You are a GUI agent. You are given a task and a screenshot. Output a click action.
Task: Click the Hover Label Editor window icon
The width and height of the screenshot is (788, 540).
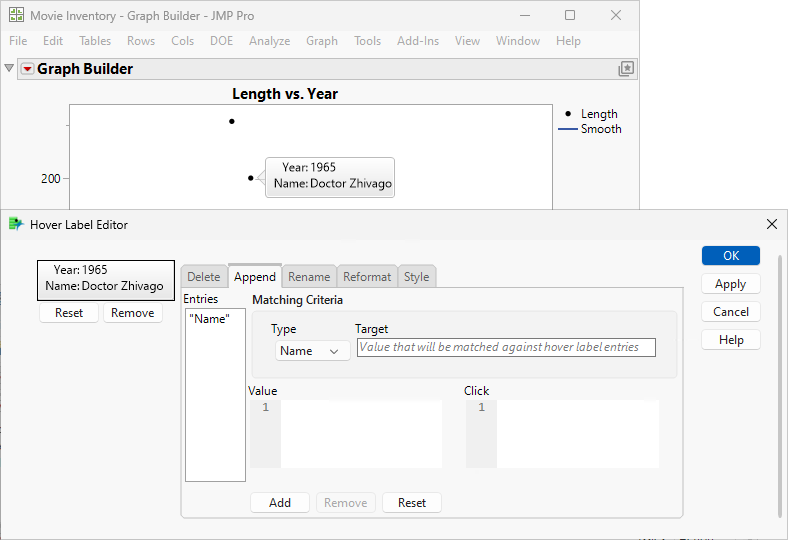tap(16, 225)
